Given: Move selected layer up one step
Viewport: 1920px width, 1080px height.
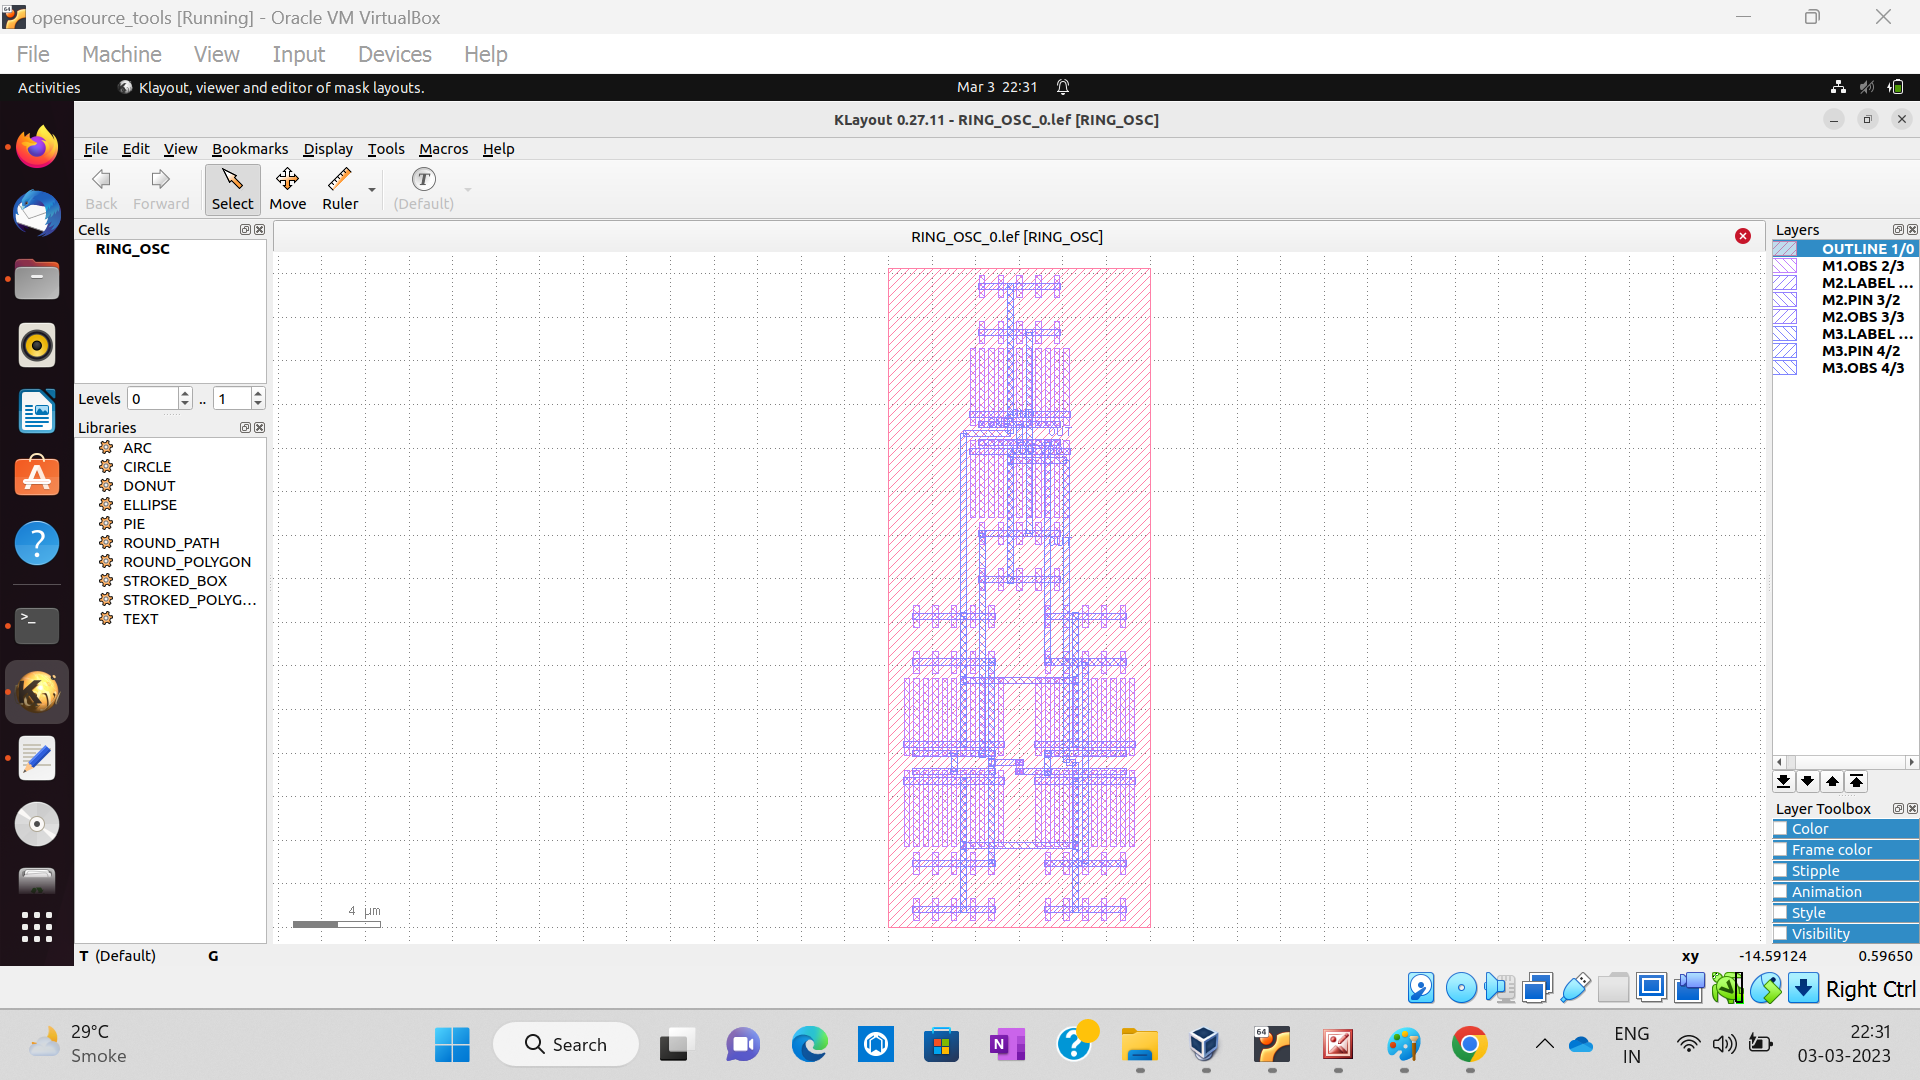Looking at the screenshot, I should [x=1832, y=781].
